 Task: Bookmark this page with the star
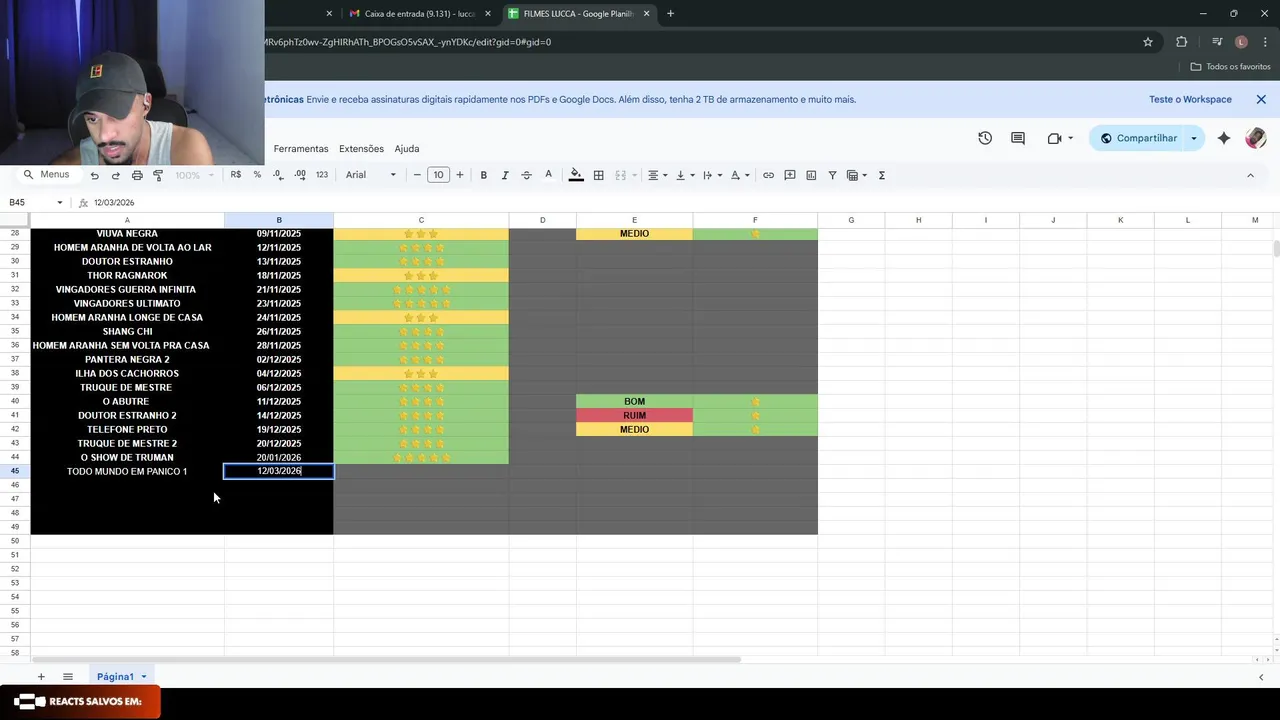pos(1148,42)
